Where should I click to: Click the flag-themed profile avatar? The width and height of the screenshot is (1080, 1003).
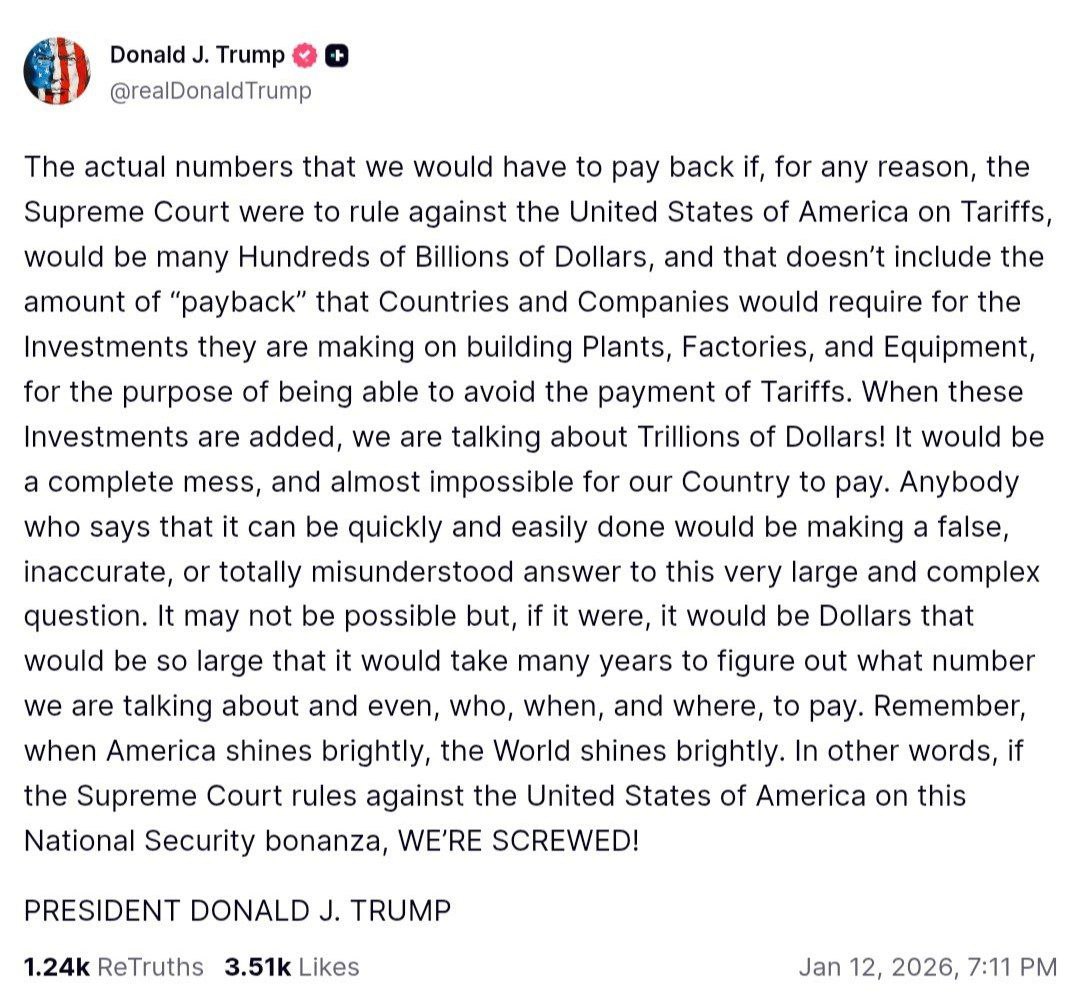(56, 71)
